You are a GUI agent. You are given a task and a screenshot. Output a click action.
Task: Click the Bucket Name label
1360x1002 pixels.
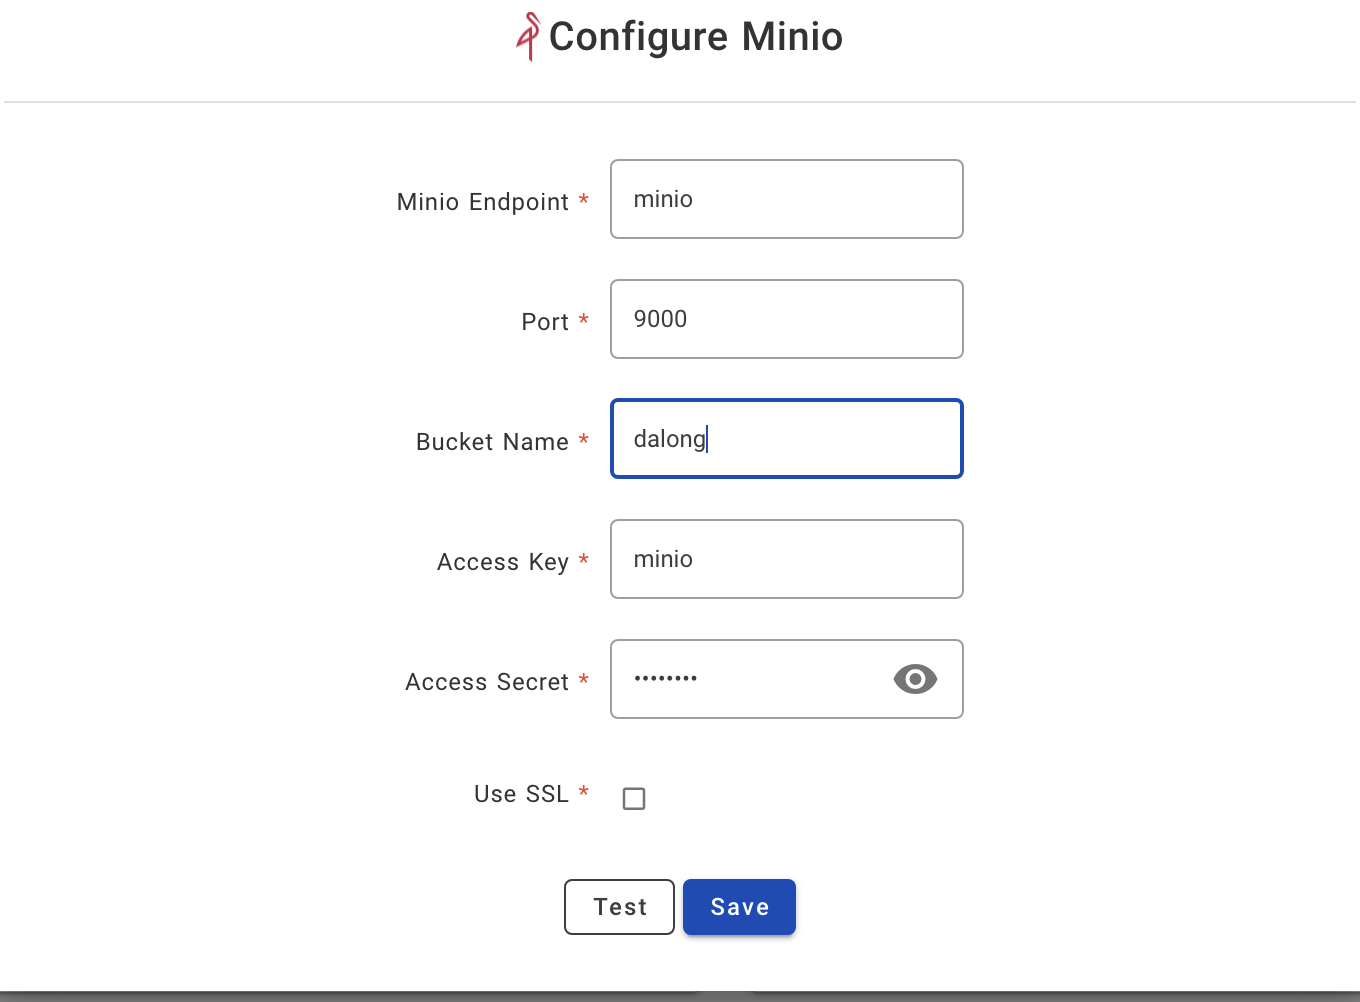492,442
